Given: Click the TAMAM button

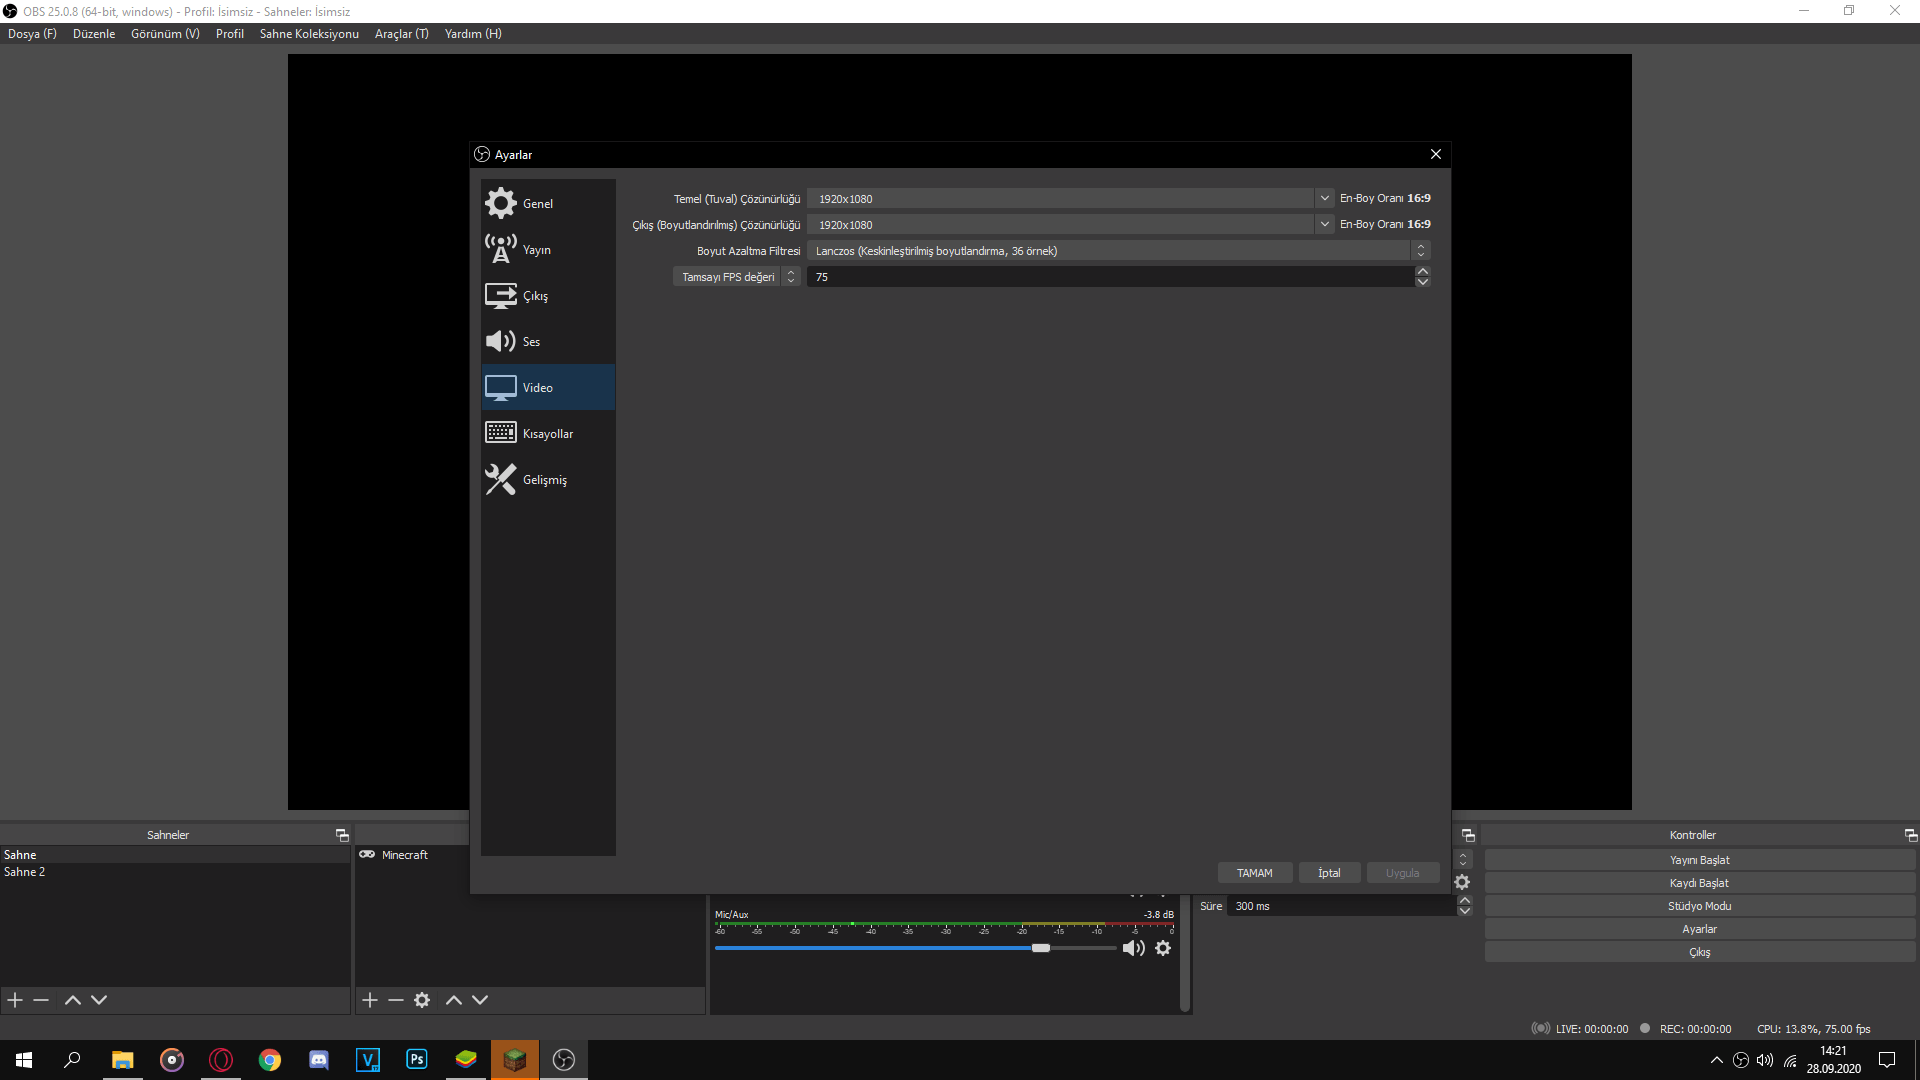Looking at the screenshot, I should [1254, 873].
